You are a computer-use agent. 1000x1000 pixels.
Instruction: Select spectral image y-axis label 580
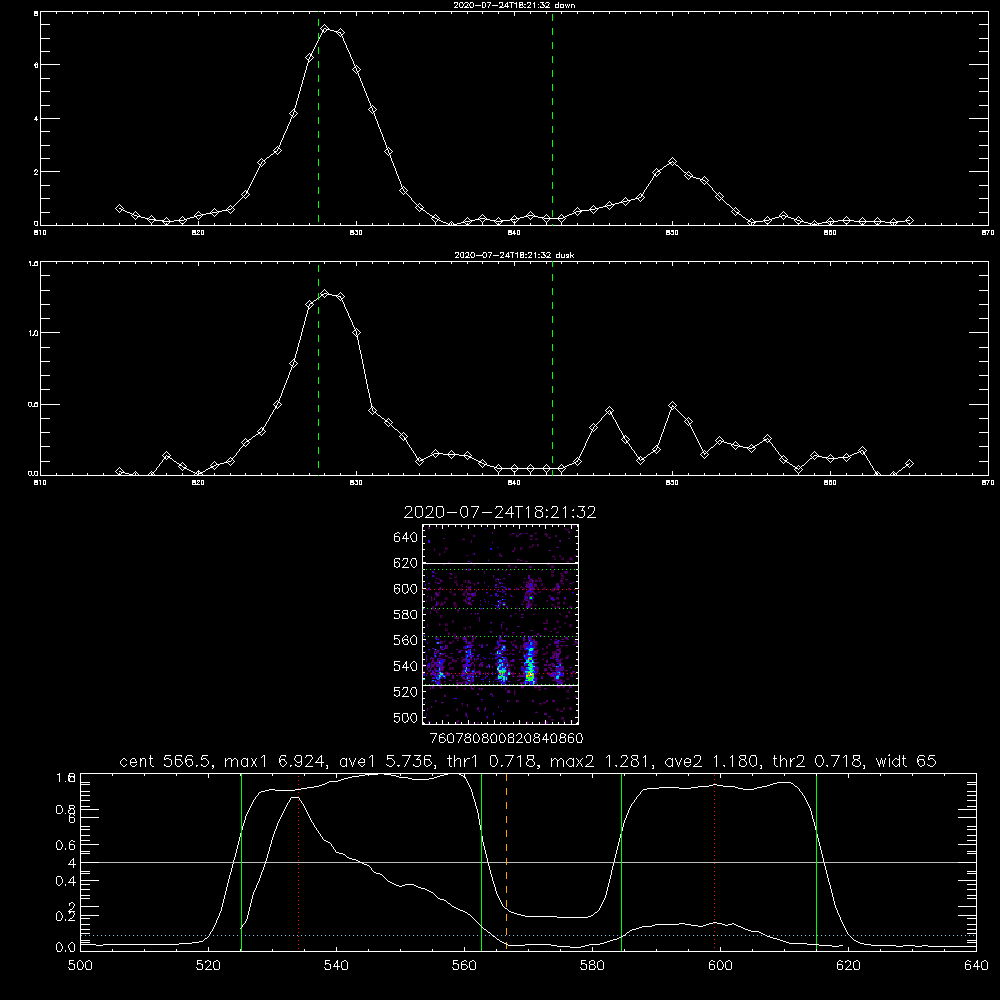pos(406,615)
